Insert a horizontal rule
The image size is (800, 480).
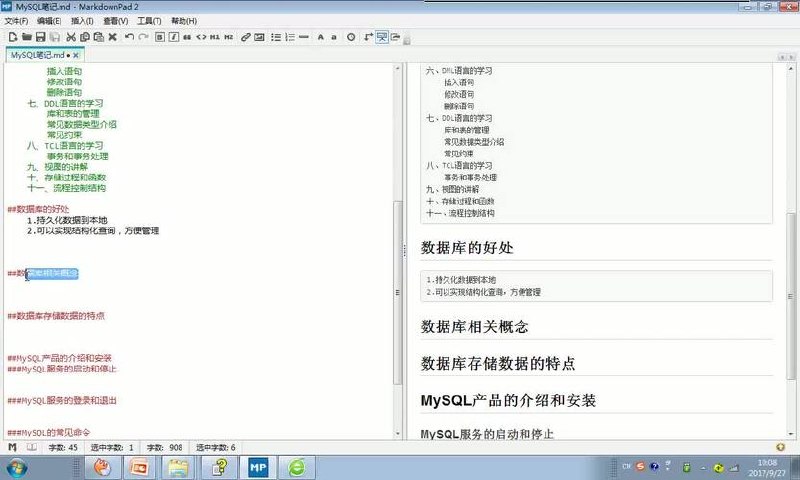tap(304, 37)
